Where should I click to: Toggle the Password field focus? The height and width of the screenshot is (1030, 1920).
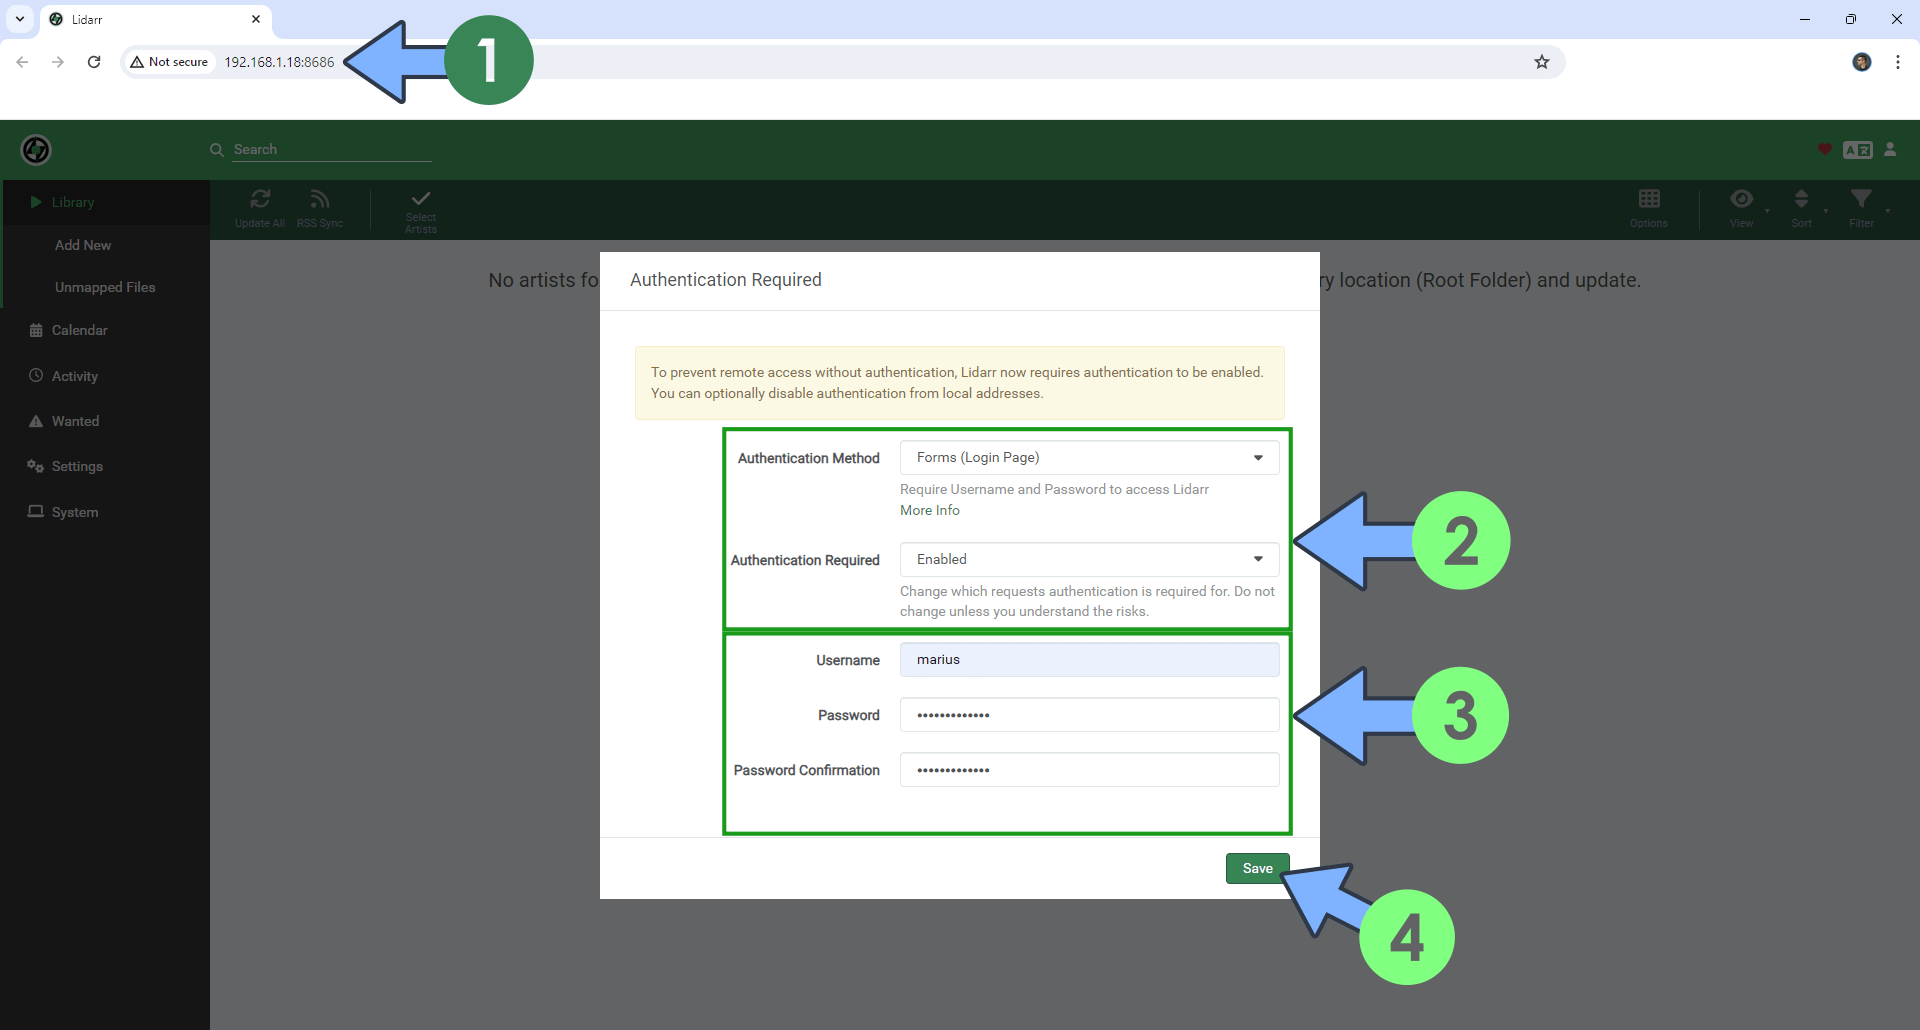[1088, 714]
